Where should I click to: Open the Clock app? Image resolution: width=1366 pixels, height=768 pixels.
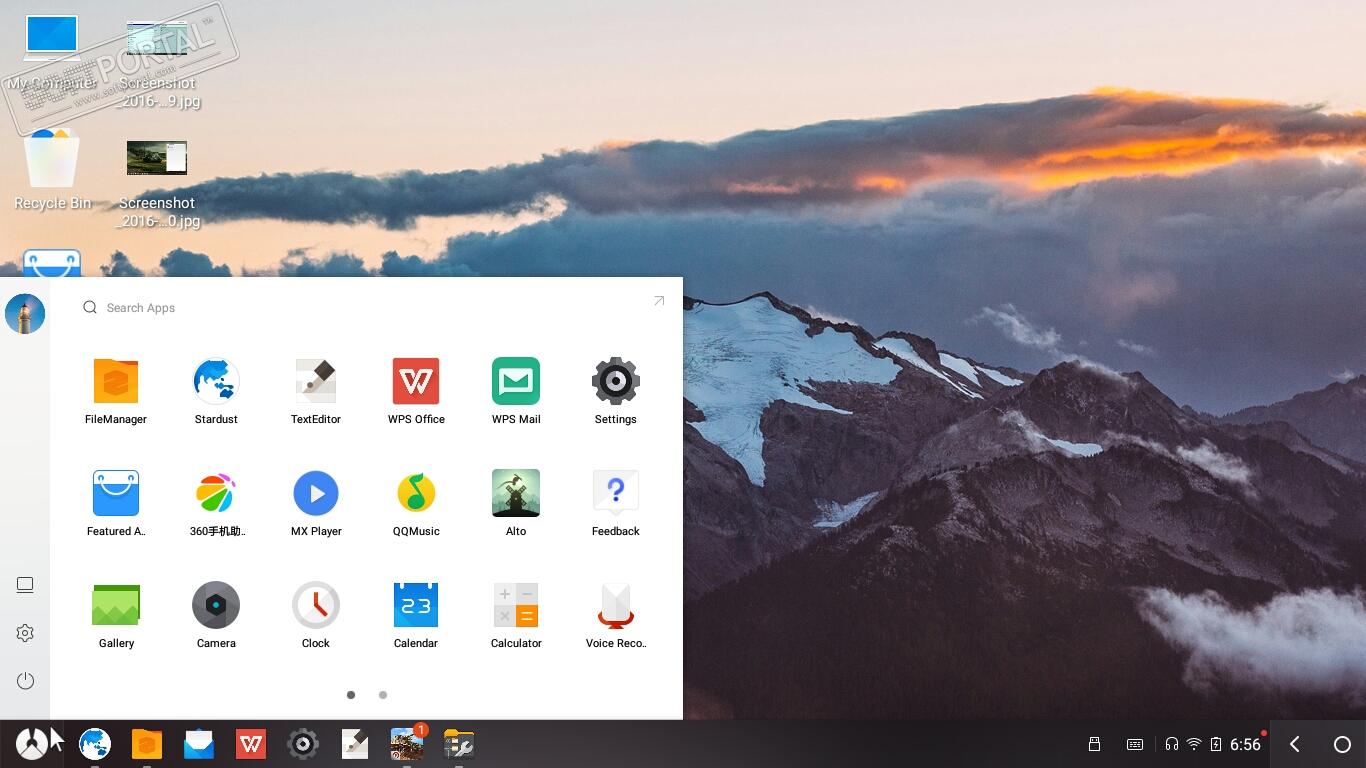316,615
